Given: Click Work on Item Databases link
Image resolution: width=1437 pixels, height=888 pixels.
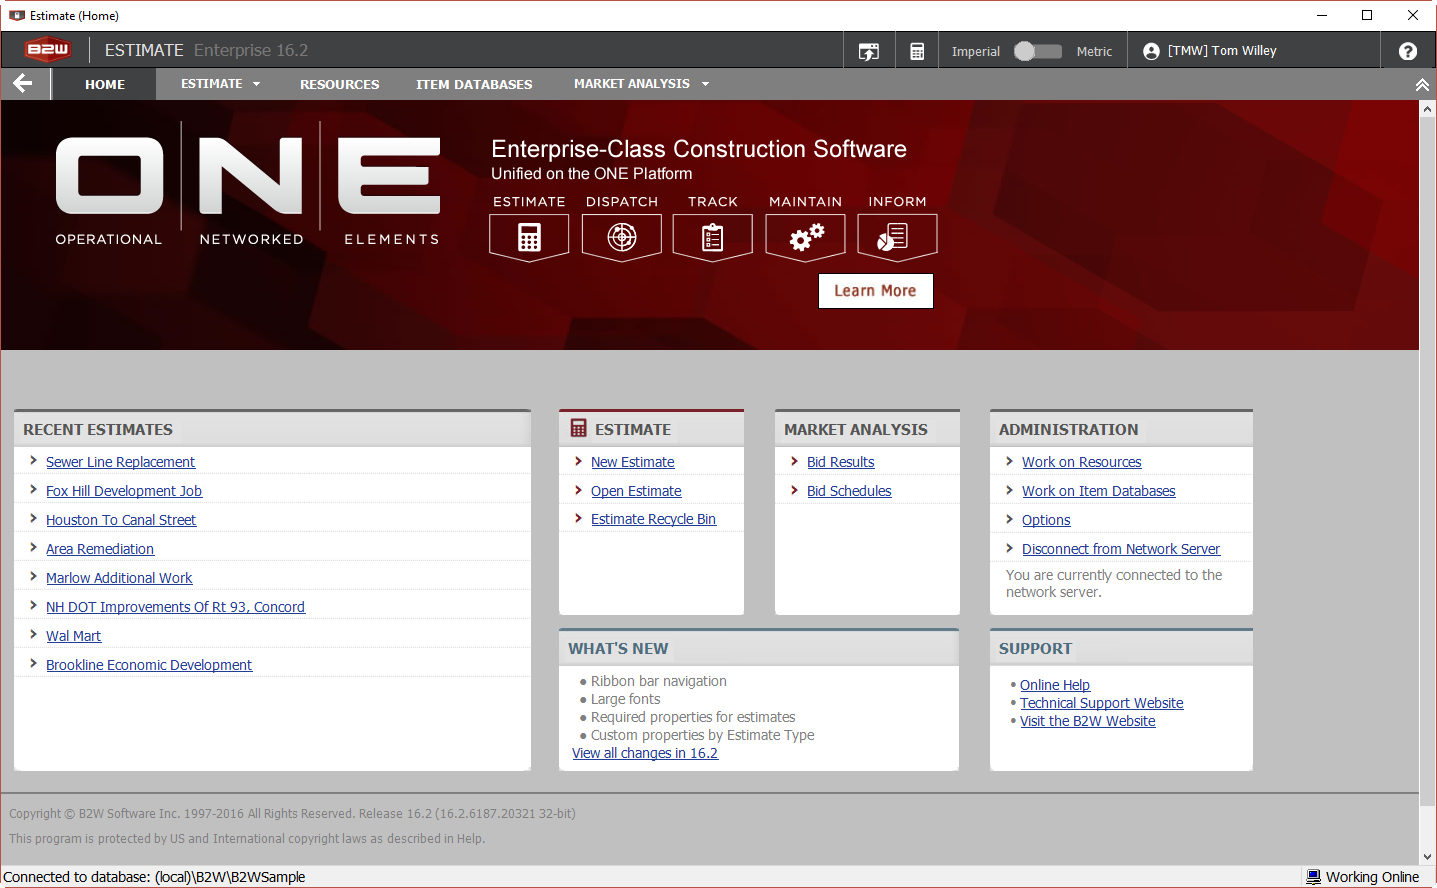Looking at the screenshot, I should (x=1098, y=491).
